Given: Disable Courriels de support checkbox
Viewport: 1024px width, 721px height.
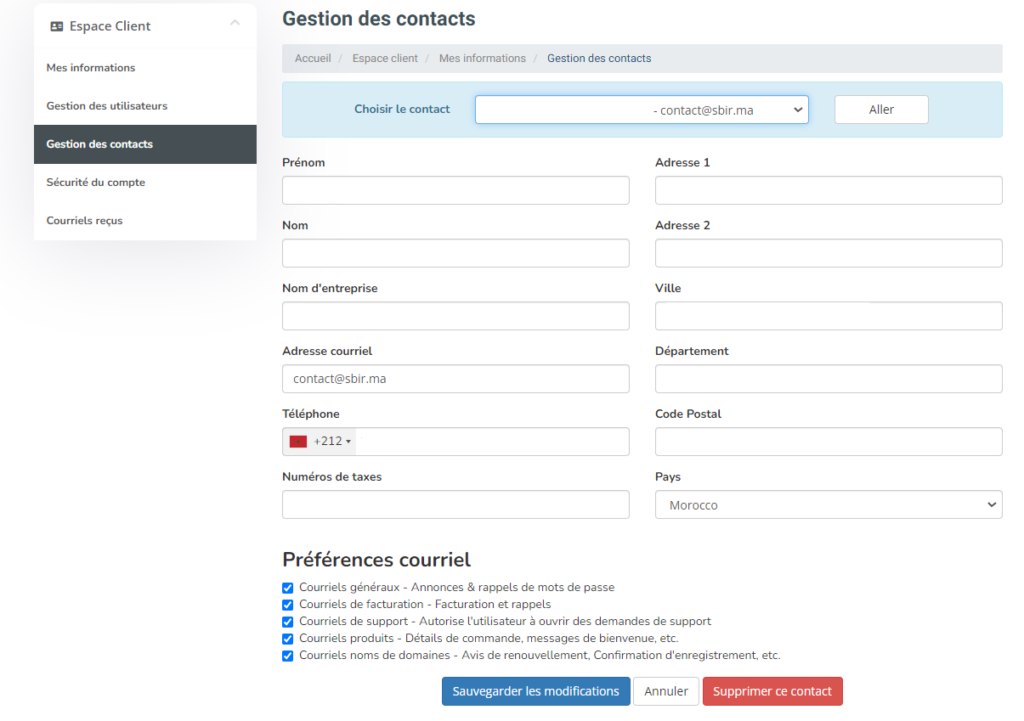Looking at the screenshot, I should tap(288, 622).
